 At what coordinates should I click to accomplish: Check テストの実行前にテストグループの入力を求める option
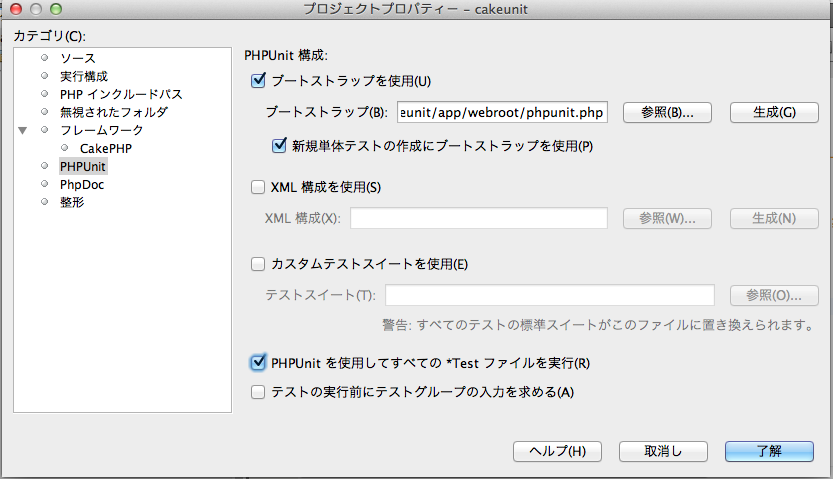(x=258, y=392)
